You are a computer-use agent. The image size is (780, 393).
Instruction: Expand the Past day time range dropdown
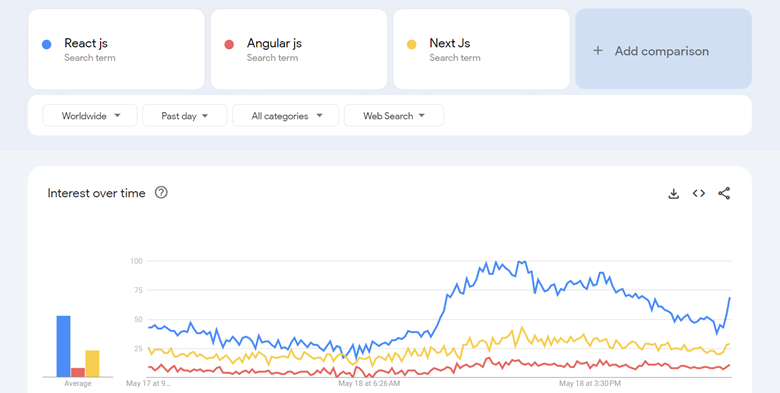tap(185, 115)
